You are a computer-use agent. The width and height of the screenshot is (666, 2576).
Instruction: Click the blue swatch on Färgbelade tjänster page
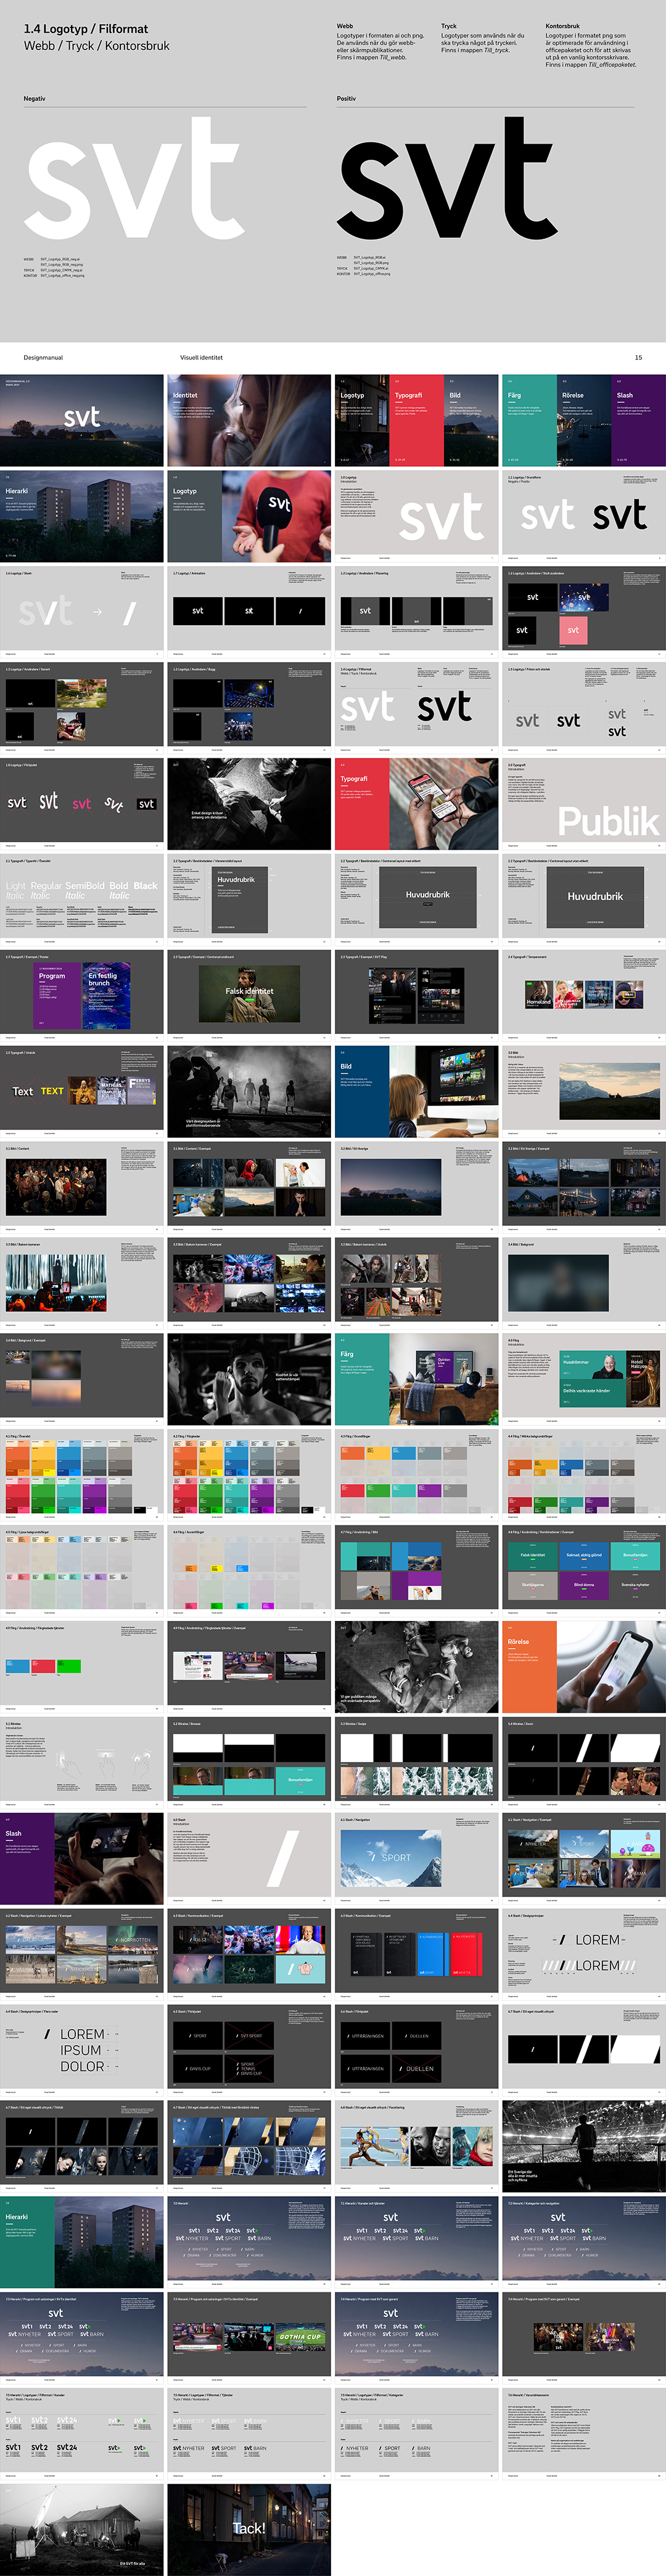pos(18,1666)
